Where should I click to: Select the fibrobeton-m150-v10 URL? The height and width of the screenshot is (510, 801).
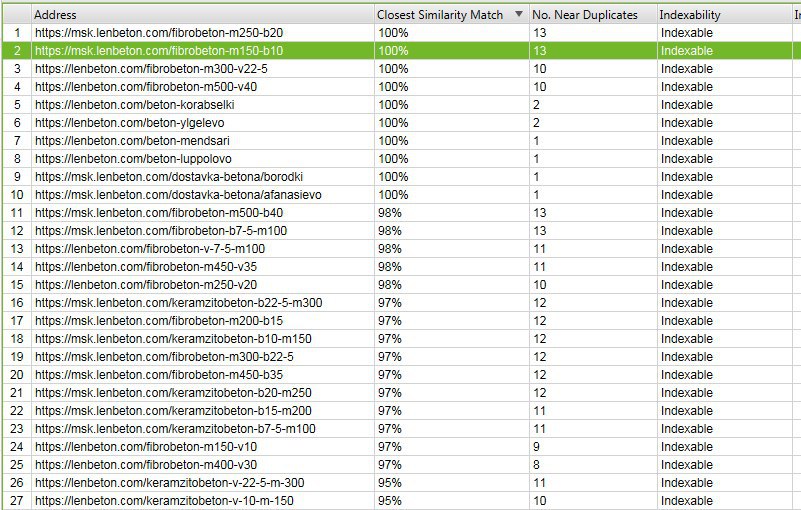pyautogui.click(x=146, y=447)
